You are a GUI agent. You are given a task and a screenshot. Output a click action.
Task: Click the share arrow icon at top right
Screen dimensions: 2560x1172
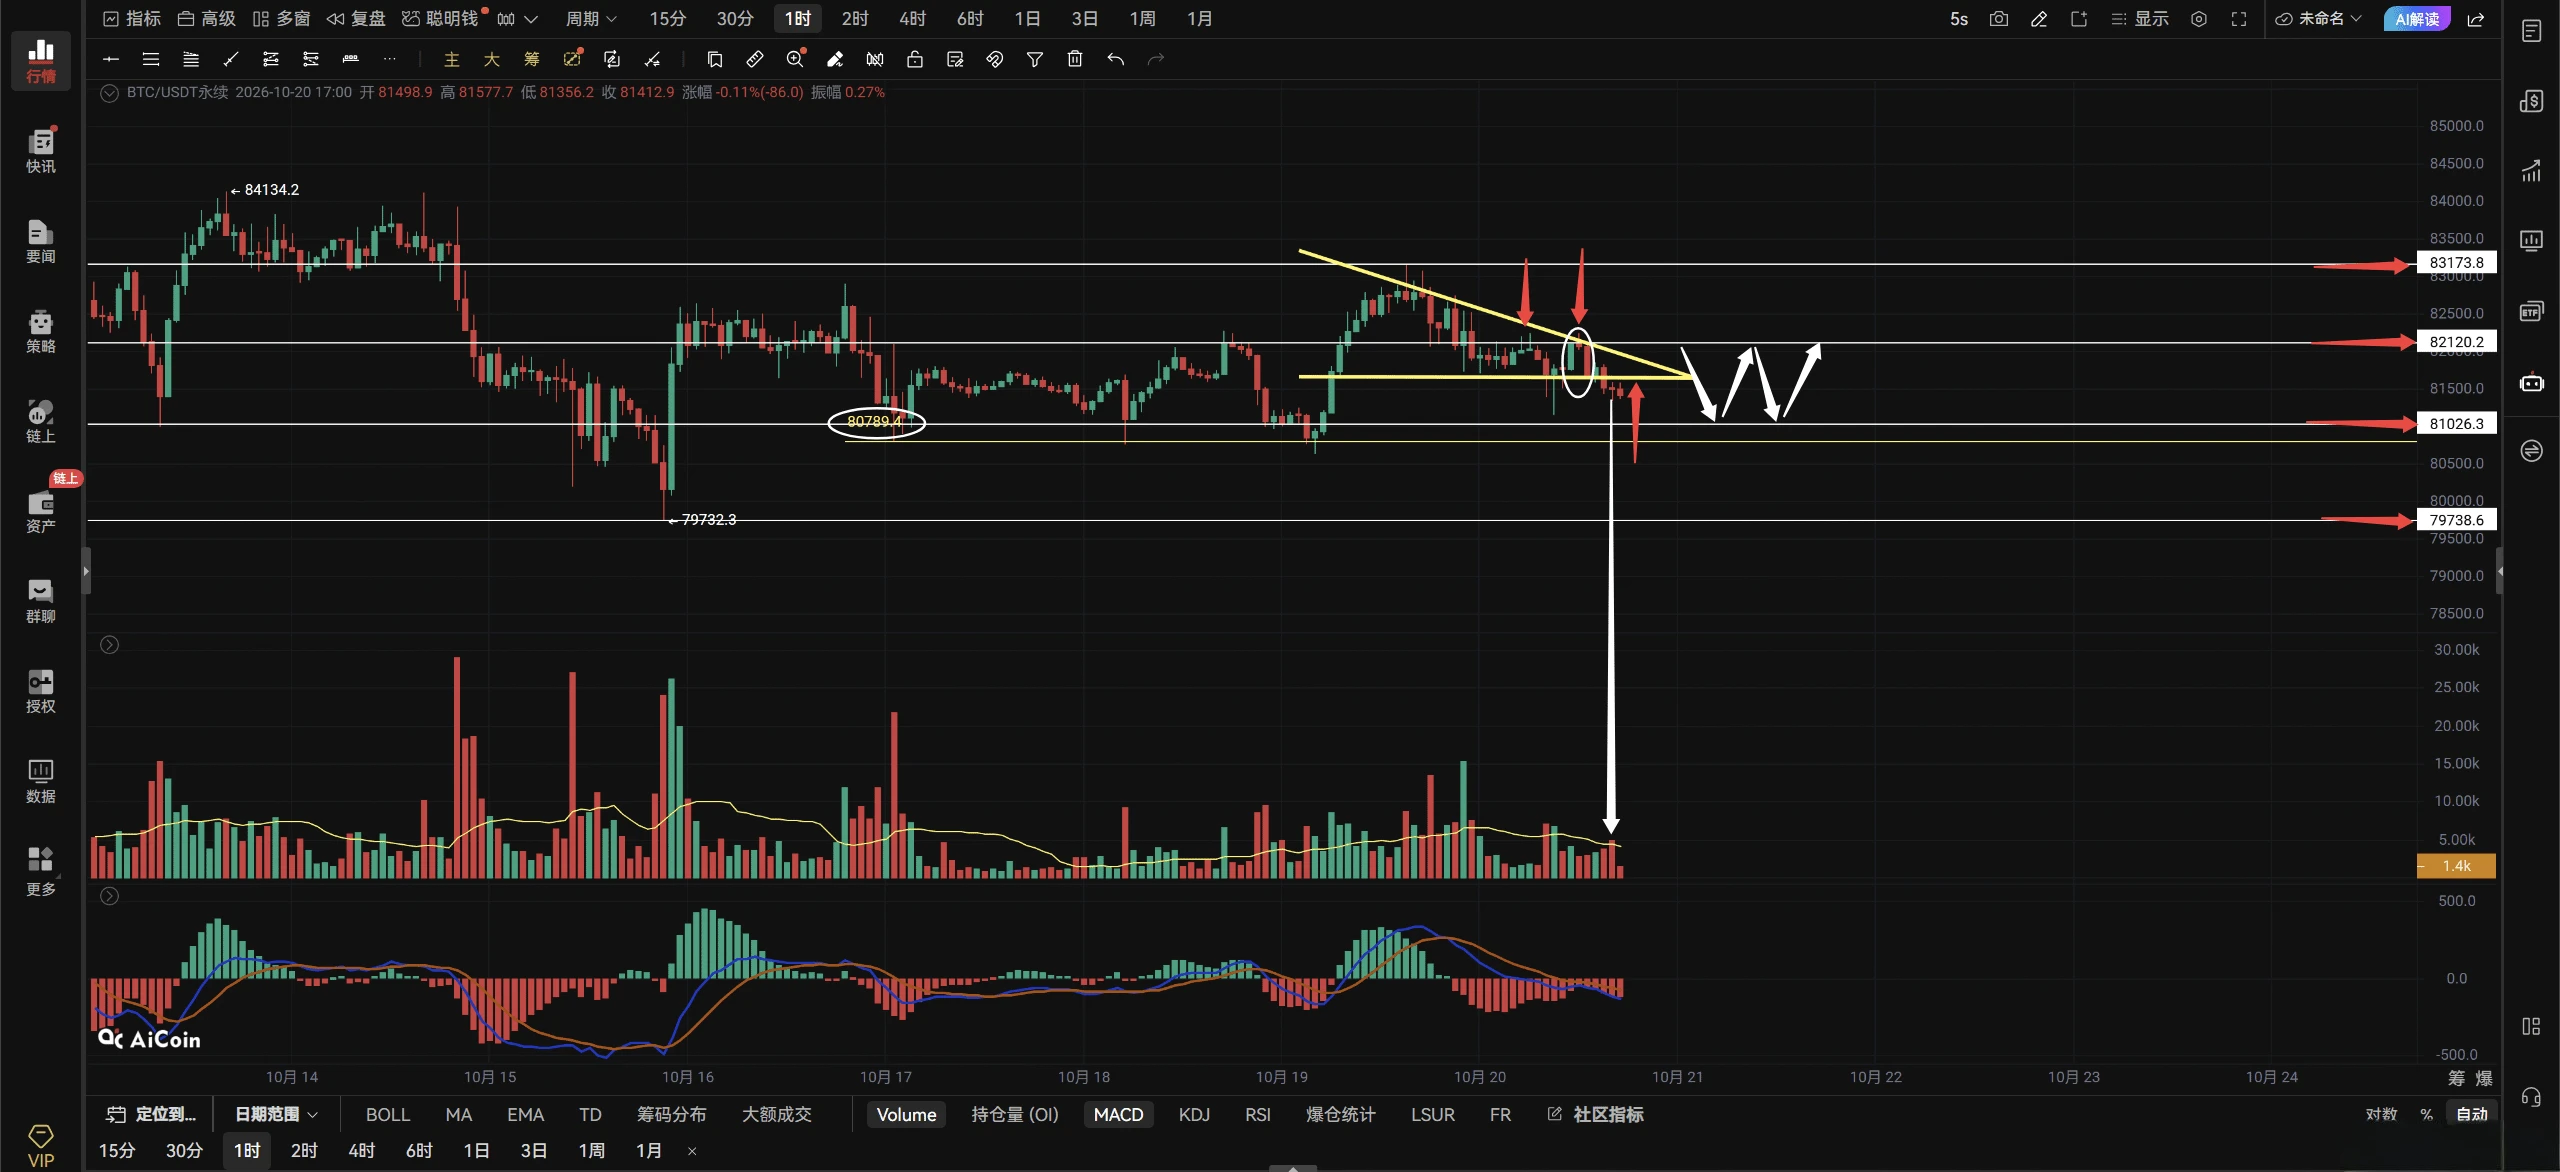2476,19
